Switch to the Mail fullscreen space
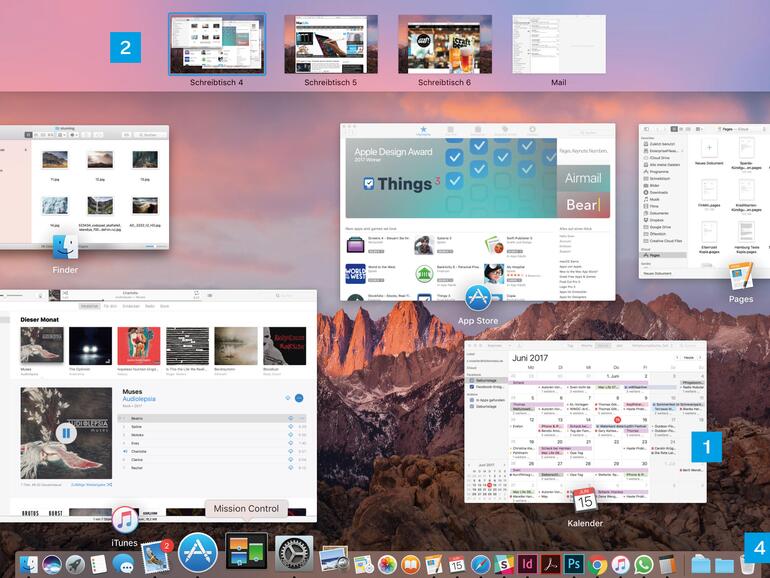The width and height of the screenshot is (770, 578). (559, 44)
